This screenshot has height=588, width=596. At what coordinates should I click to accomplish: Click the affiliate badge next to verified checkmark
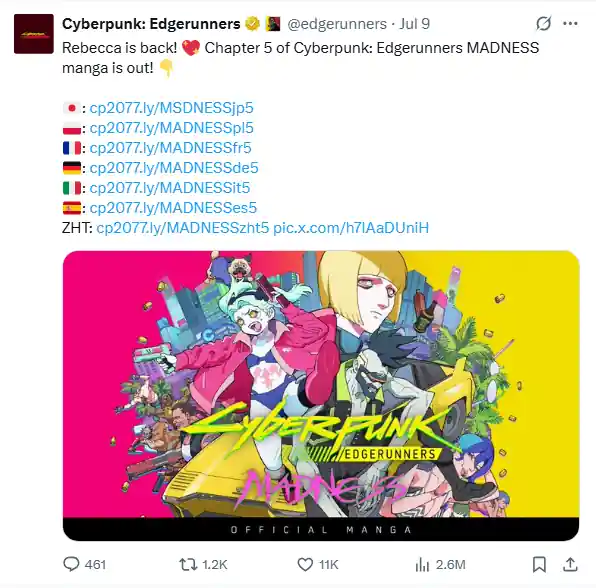click(273, 24)
